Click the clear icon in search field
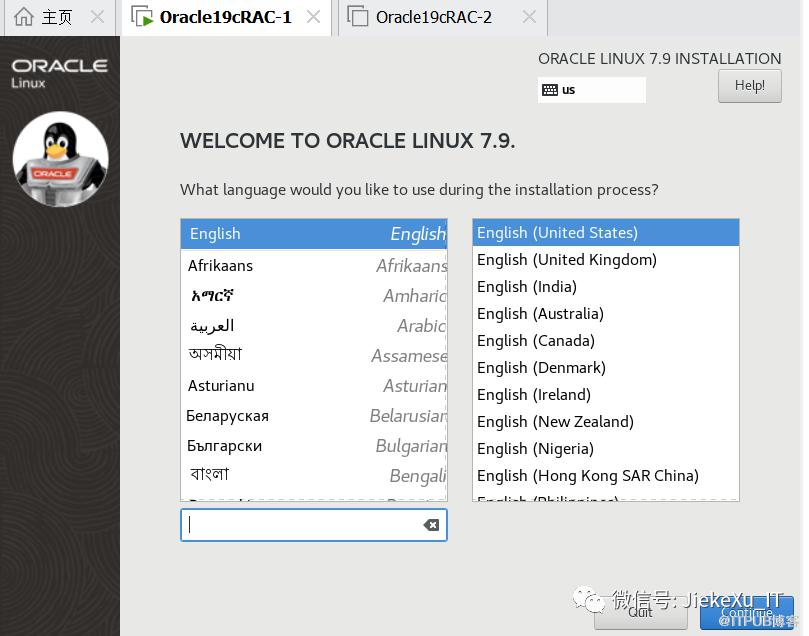 (431, 525)
